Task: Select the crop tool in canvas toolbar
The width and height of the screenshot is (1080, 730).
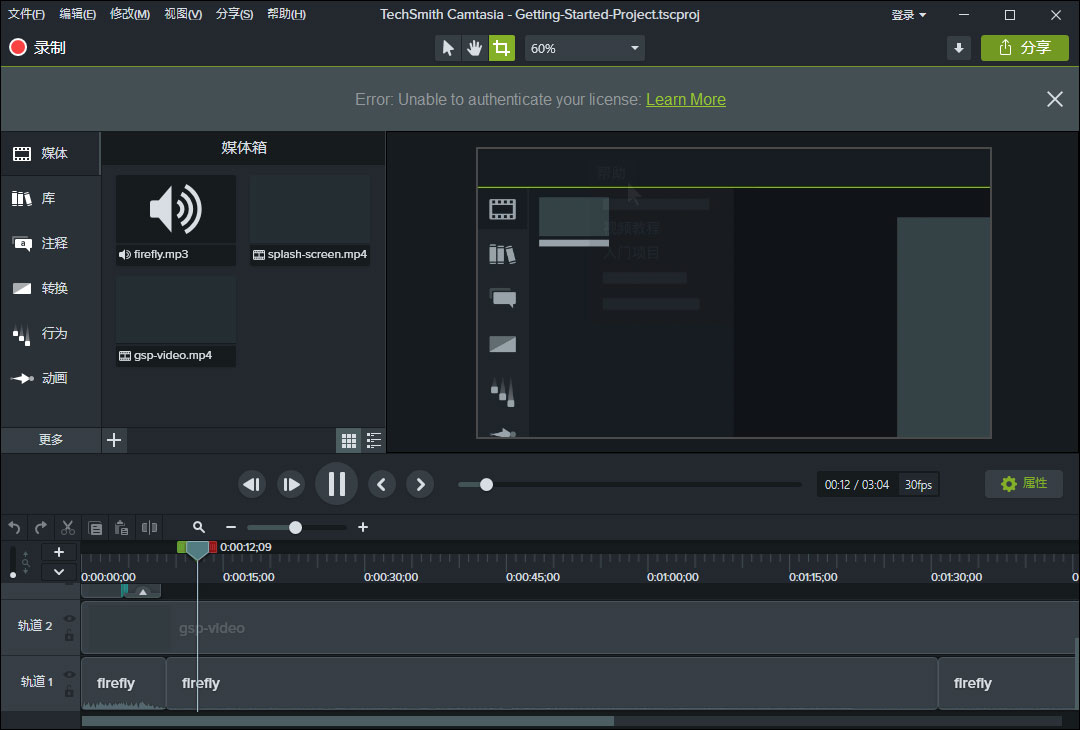Action: tap(501, 48)
